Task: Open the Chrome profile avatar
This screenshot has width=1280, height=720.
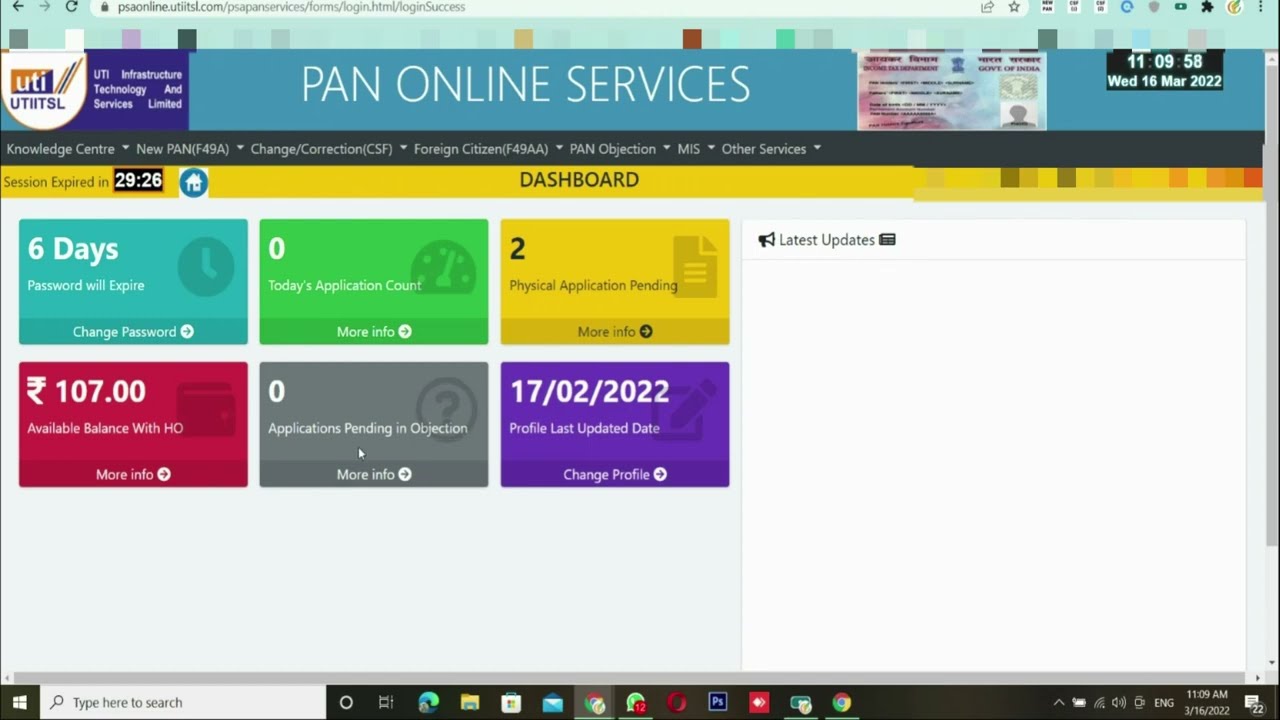Action: pyautogui.click(x=1234, y=7)
